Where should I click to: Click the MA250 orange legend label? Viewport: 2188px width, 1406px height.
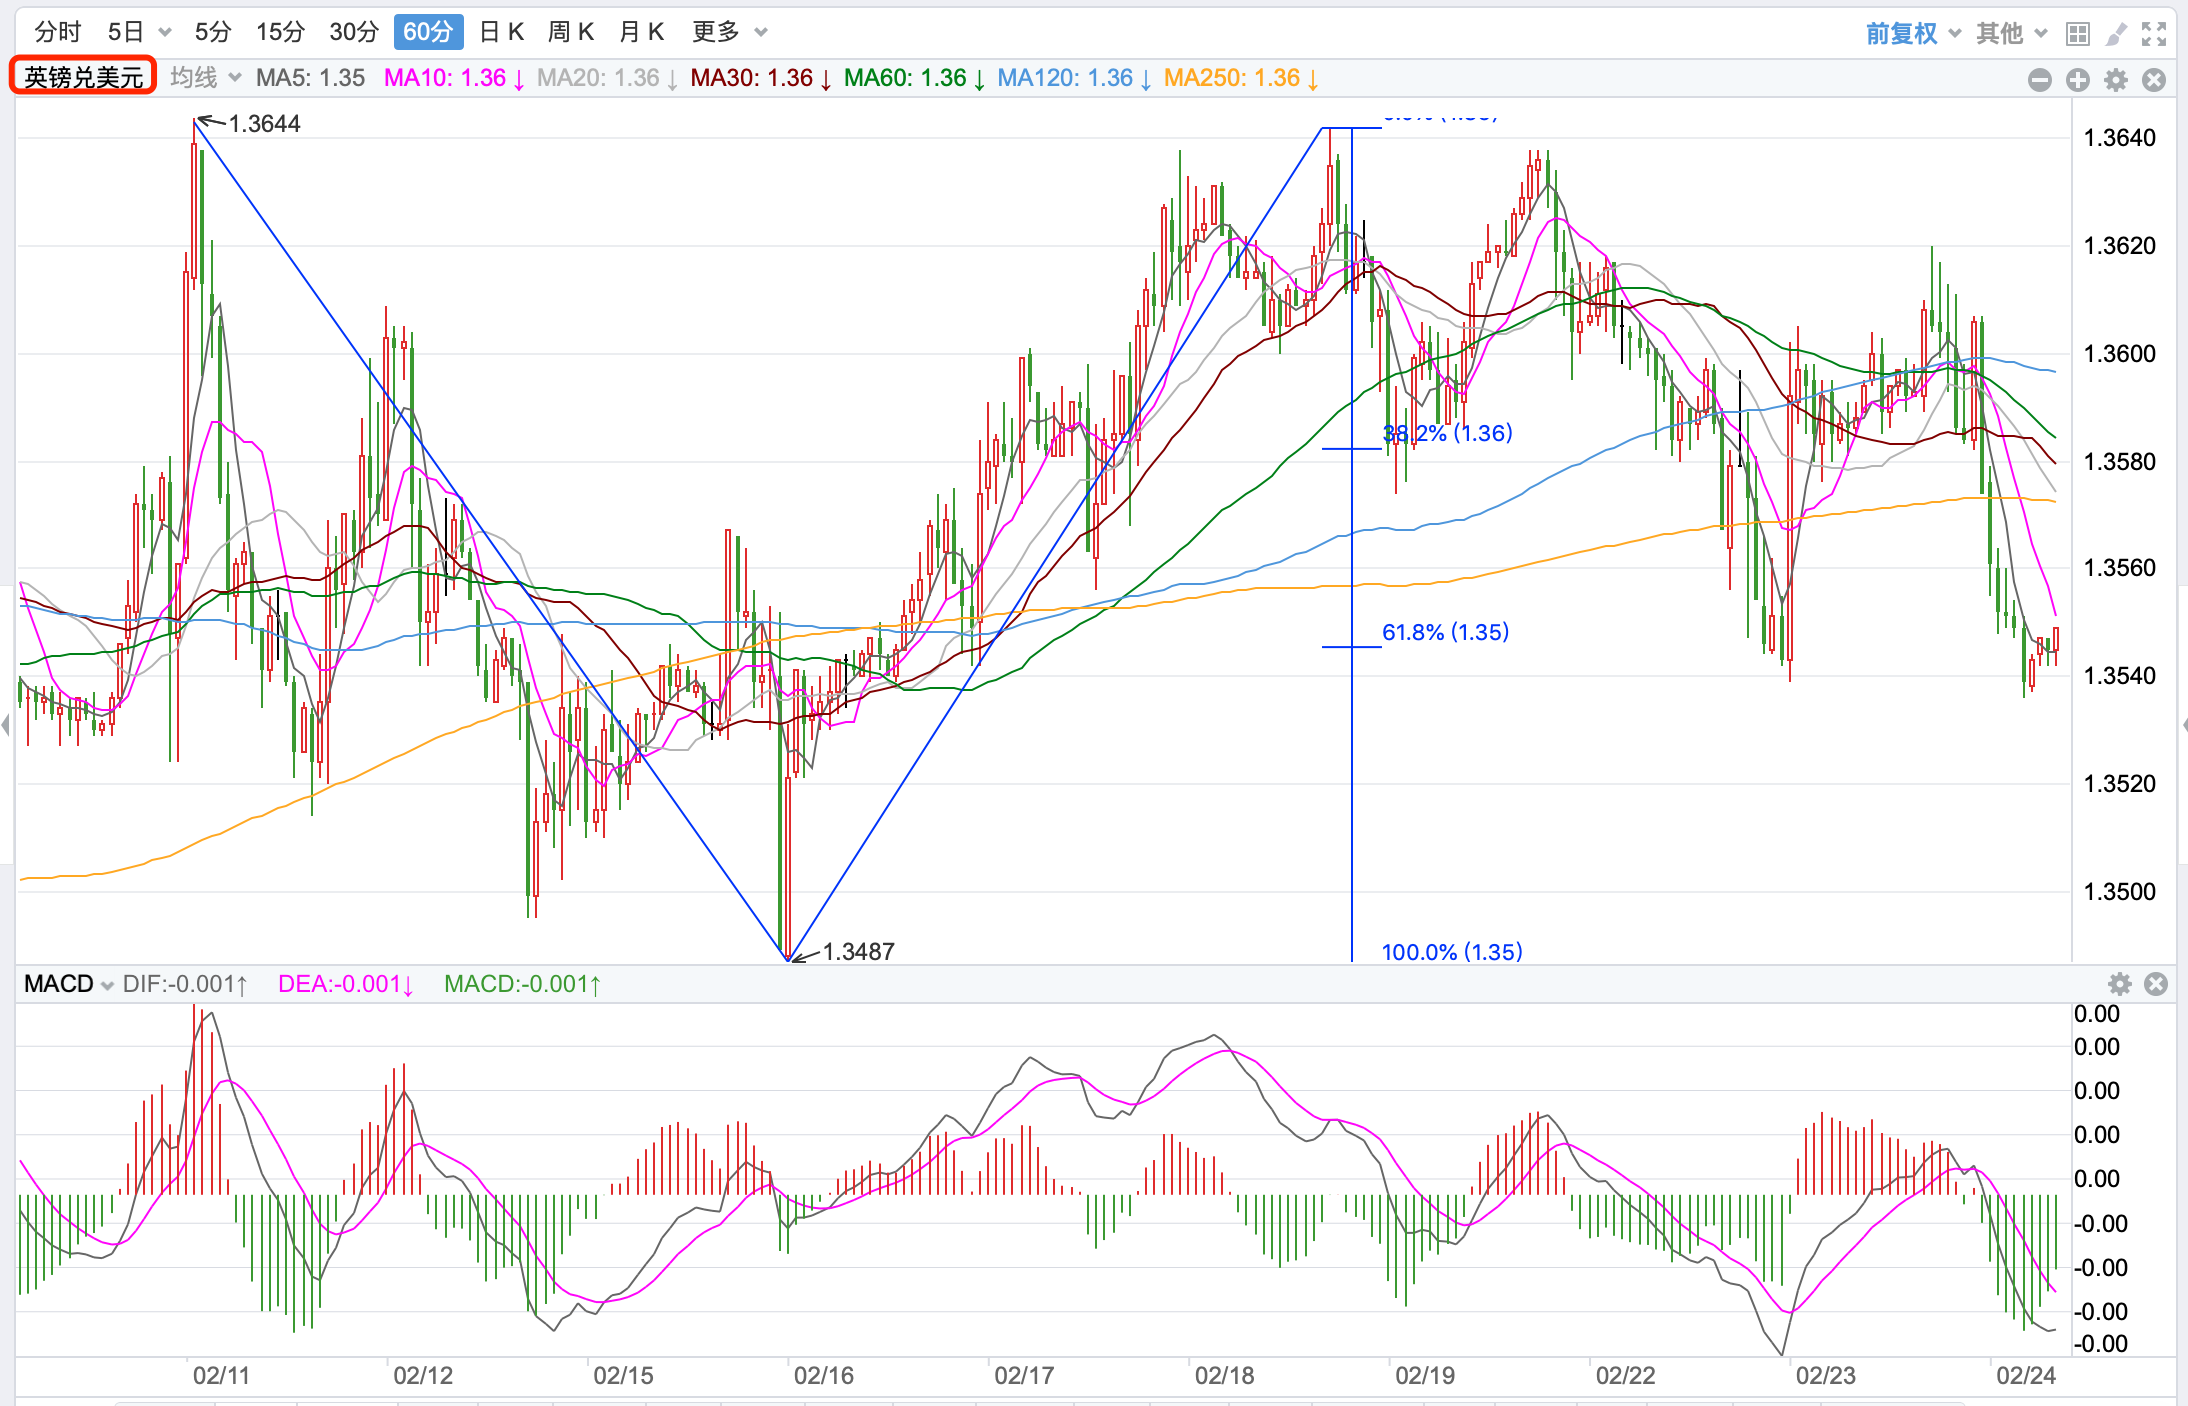click(x=1240, y=78)
